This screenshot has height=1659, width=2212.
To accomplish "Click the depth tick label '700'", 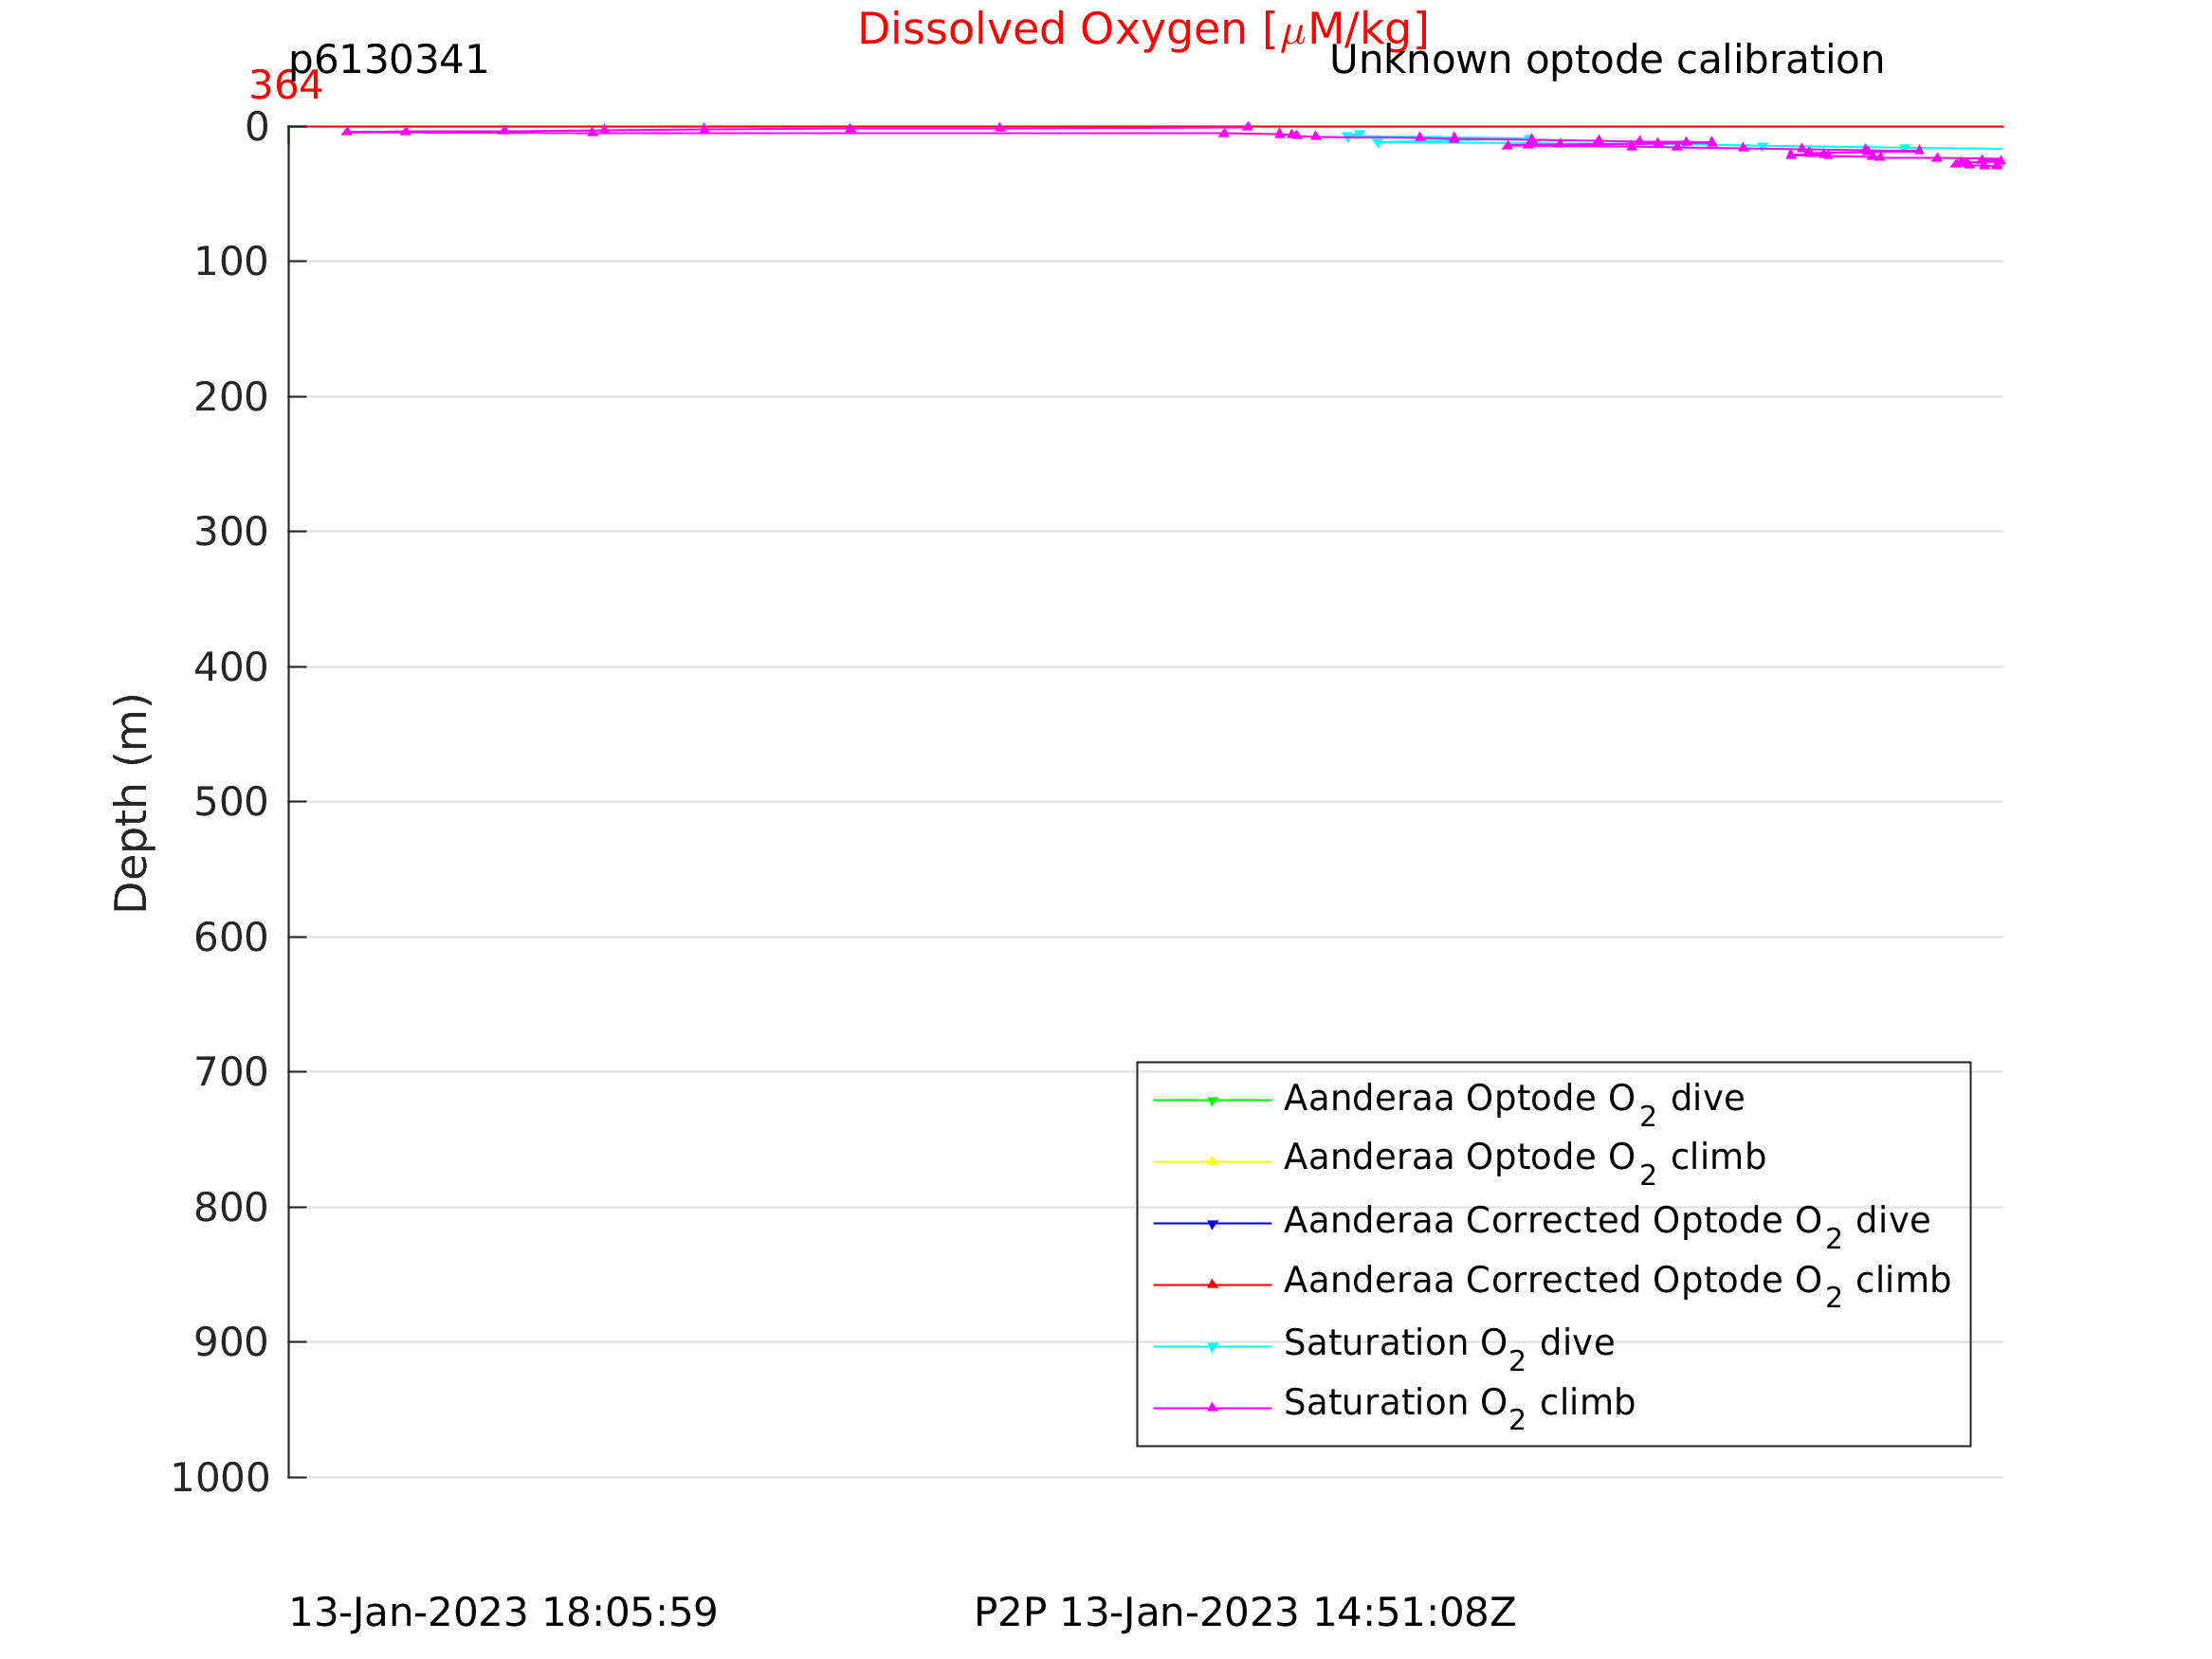I will 231,1072.
